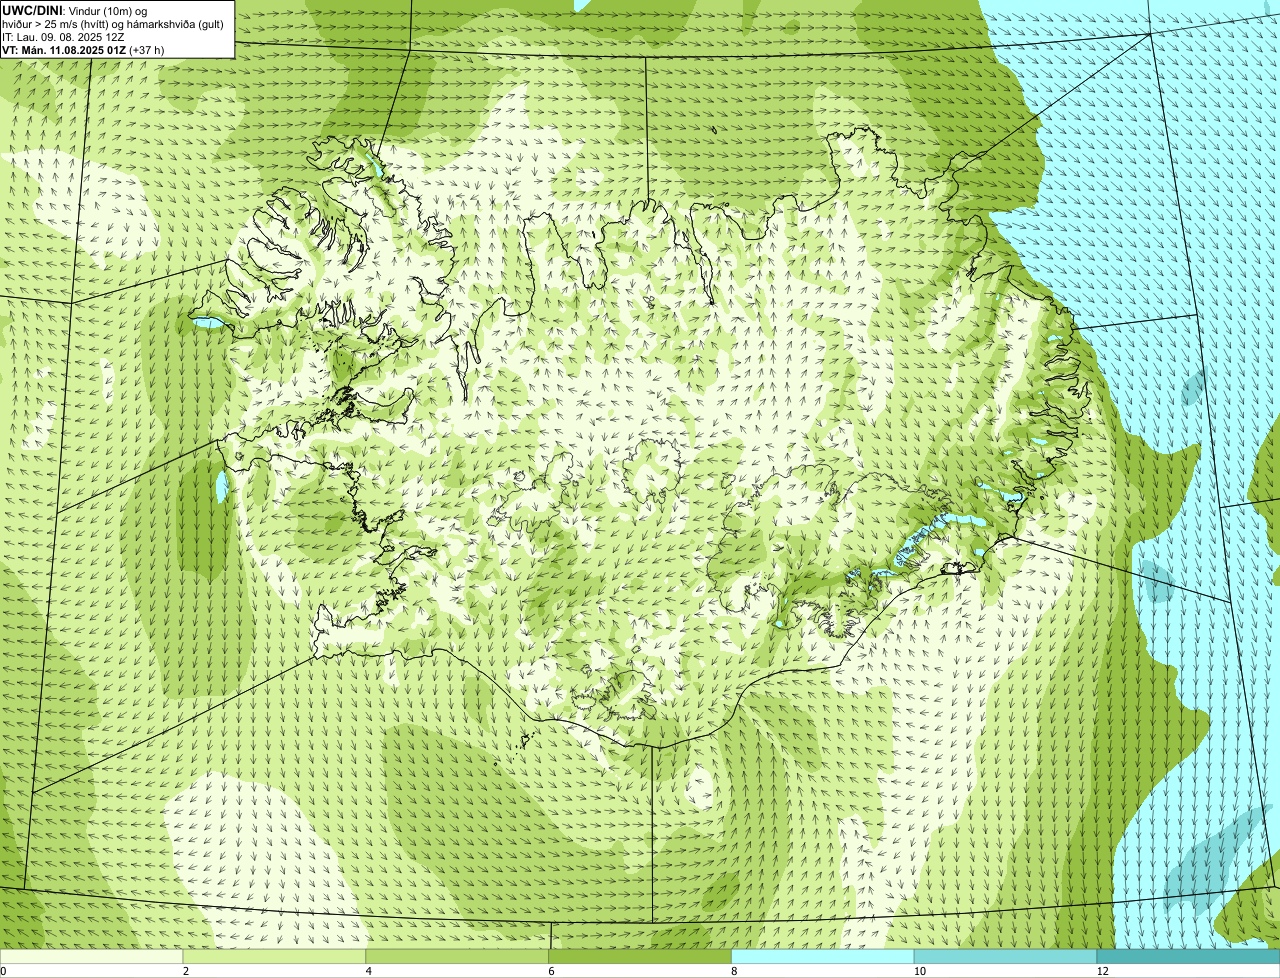Click the '12' label under the colorbar
Viewport: 1280px width, 978px height.
1102,971
